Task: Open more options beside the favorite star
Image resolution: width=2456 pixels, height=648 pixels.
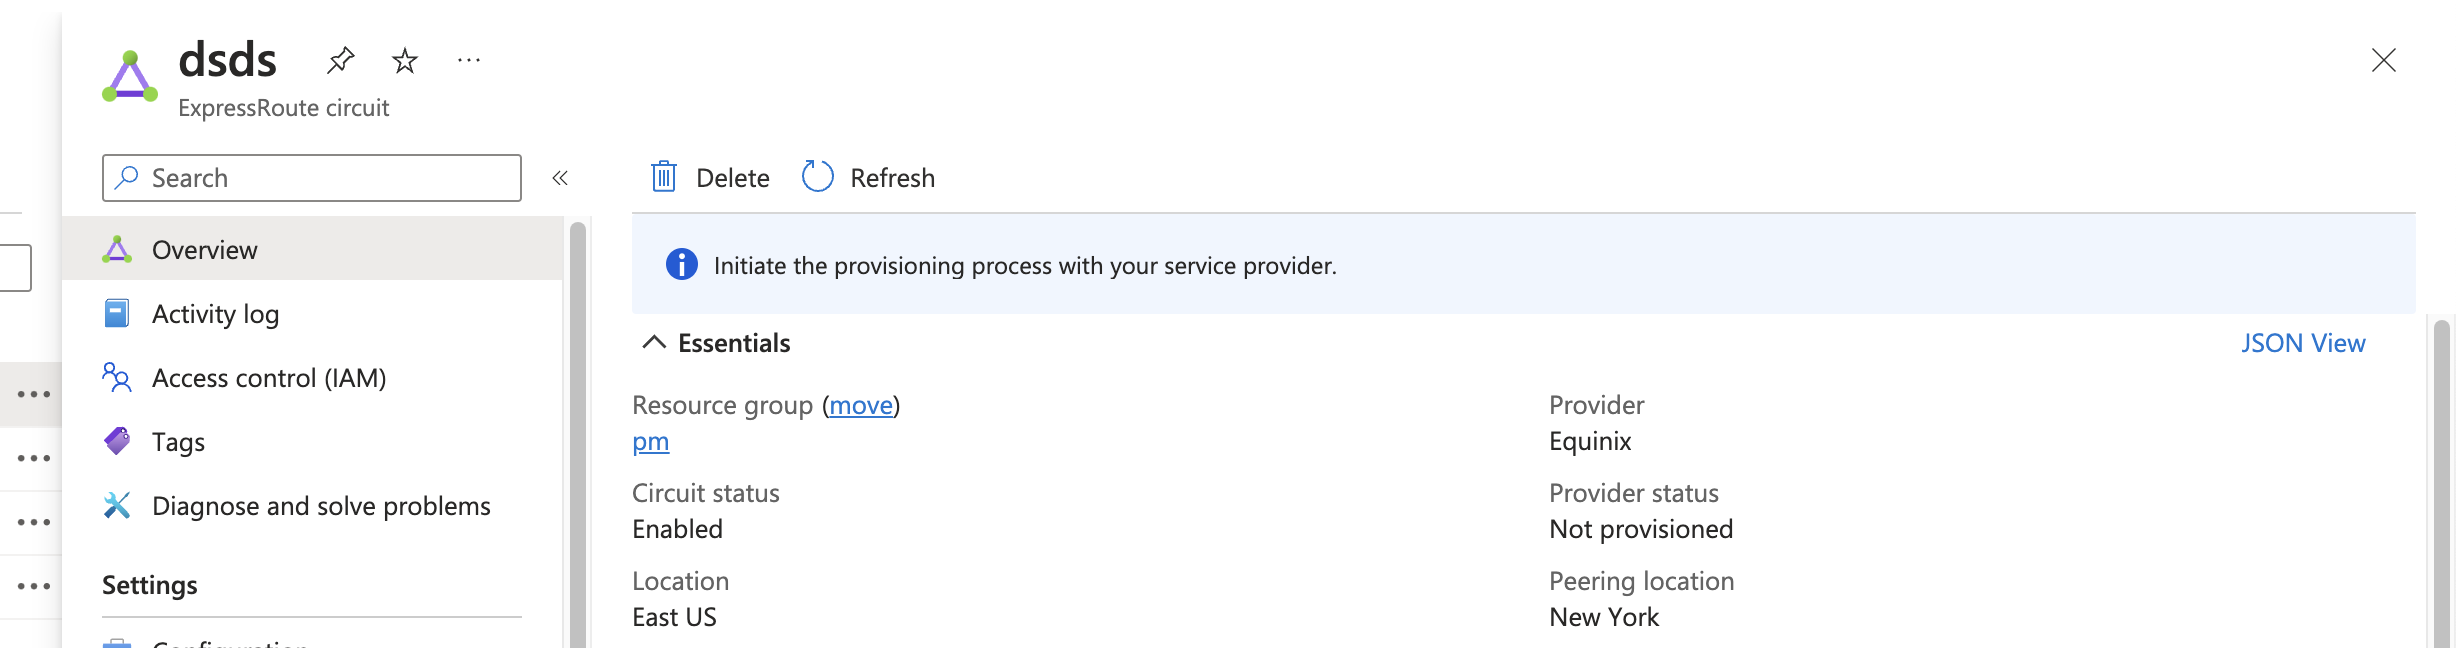Action: [x=469, y=61]
